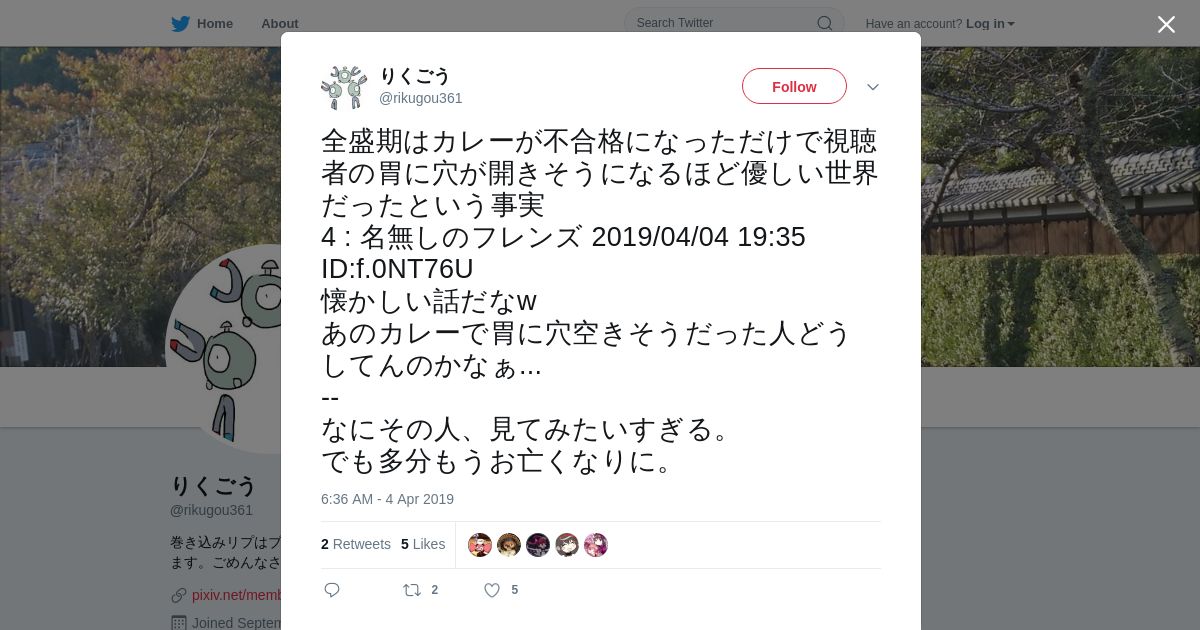Screen dimensions: 1200x630
Task: Go to the Home tab
Action: (x=202, y=24)
